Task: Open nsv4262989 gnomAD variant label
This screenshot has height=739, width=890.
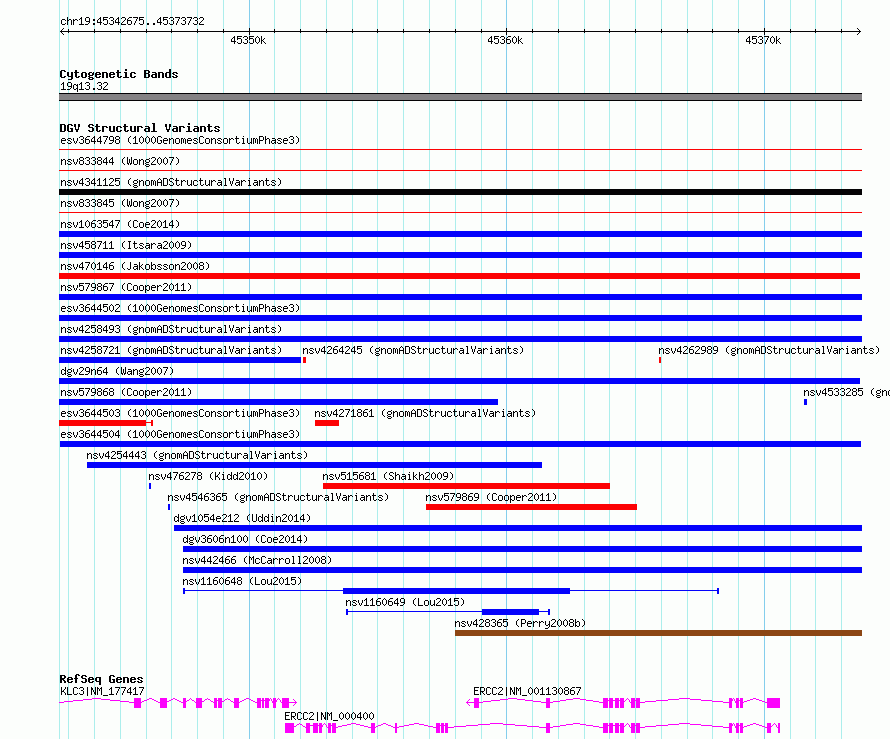Action: 769,350
